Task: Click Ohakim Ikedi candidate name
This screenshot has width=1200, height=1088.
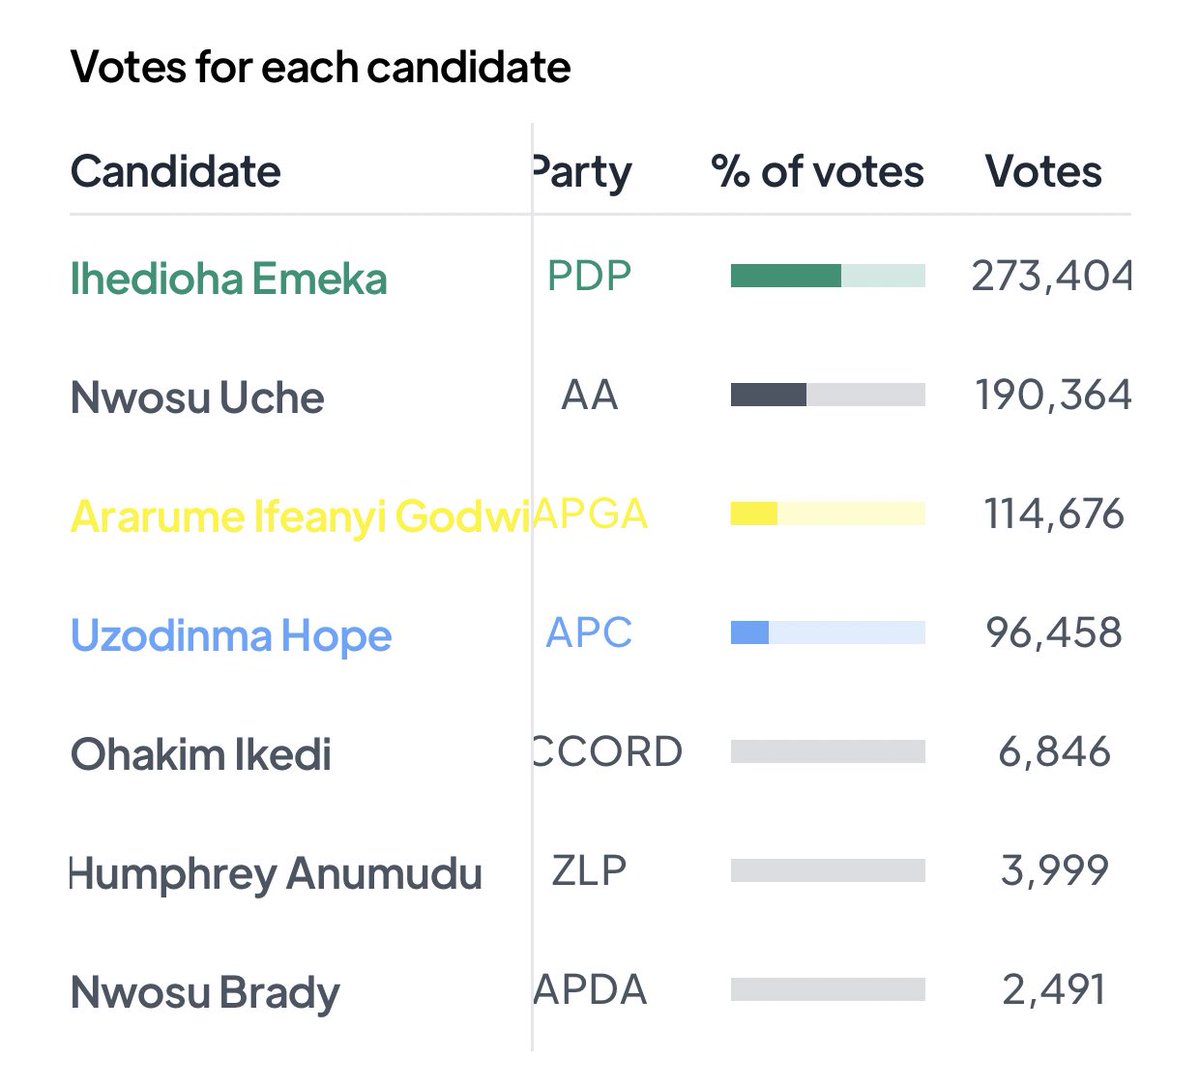Action: 200,755
